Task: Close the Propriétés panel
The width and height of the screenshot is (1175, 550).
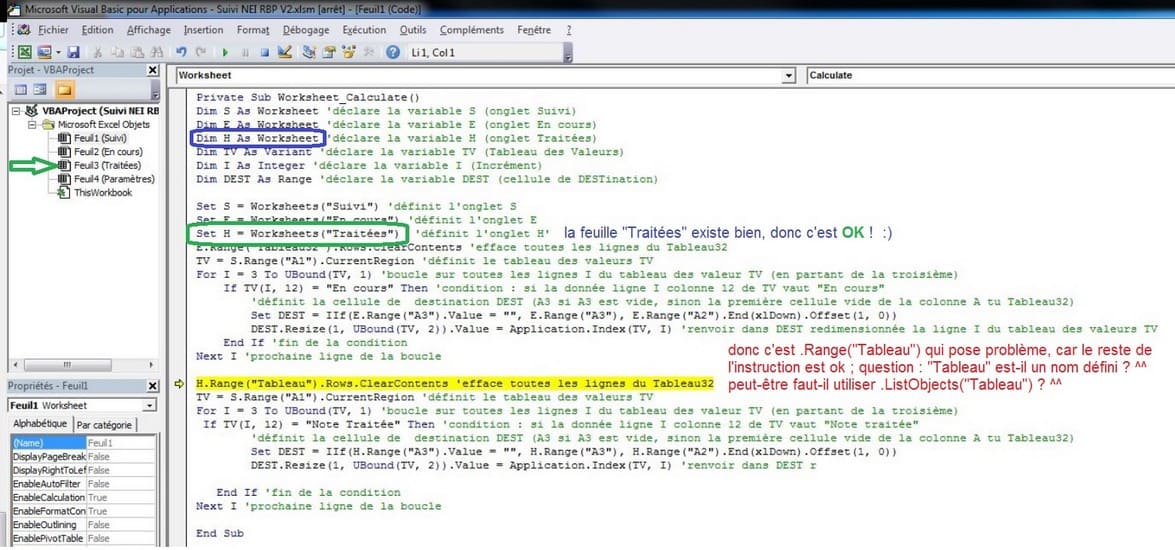Action: 152,385
